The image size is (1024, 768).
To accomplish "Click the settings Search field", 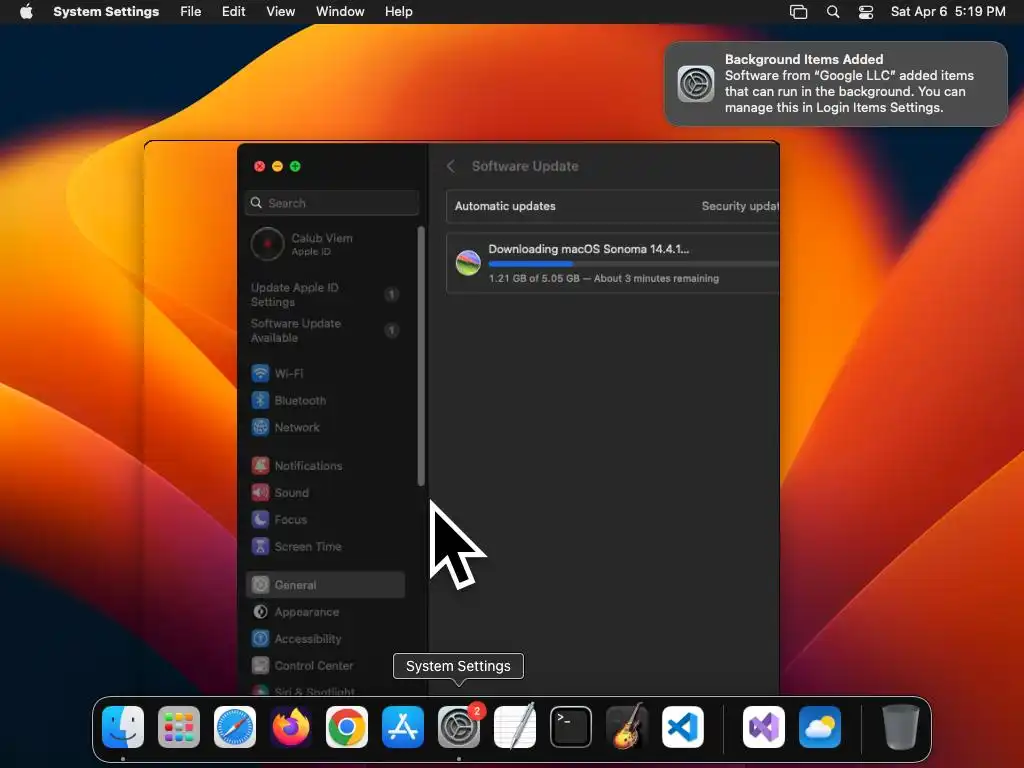I will point(332,203).
